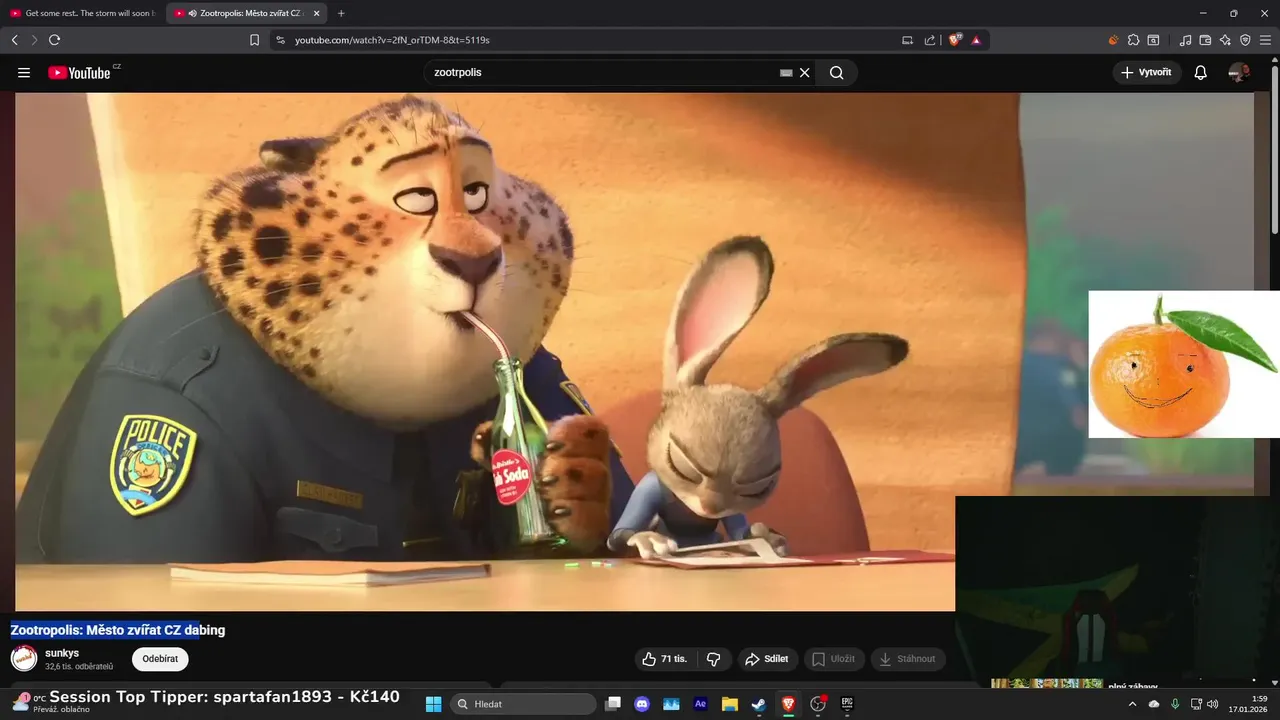This screenshot has height=720, width=1280.
Task: Open the Brave playlist music-note icon
Action: [1186, 40]
